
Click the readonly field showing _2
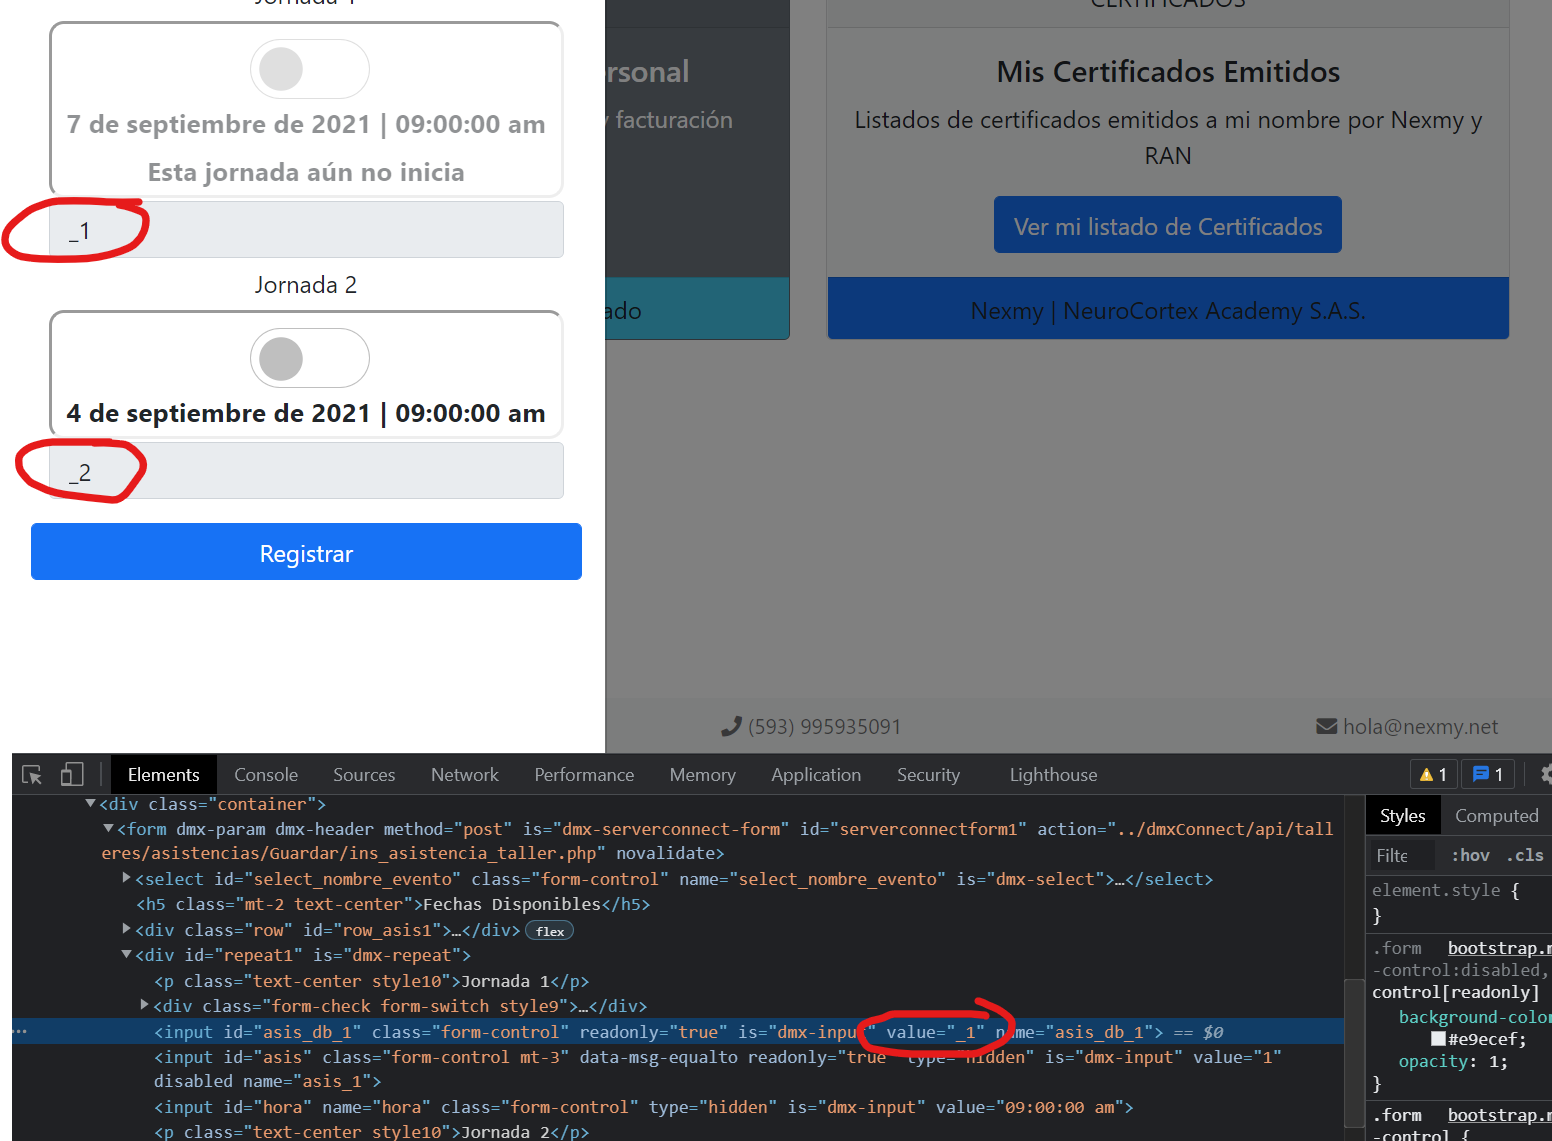tap(306, 471)
